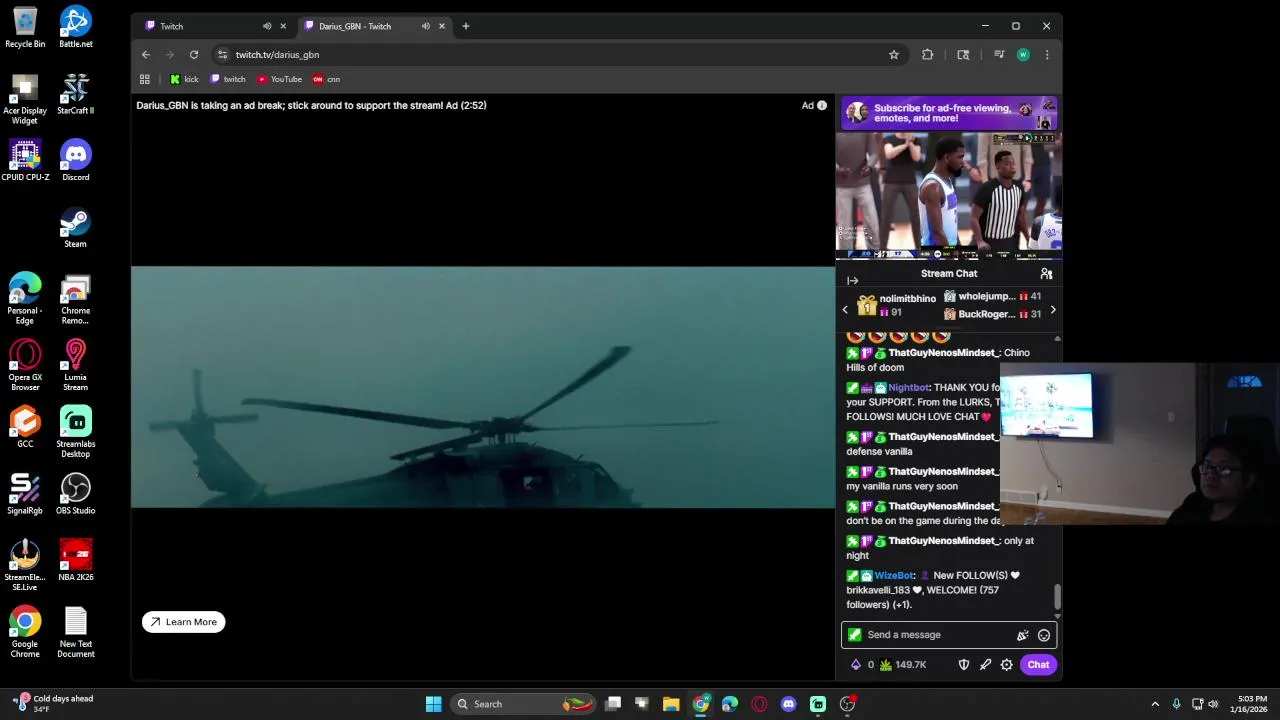This screenshot has height=720, width=1280.
Task: Go back to previous page
Action: (146, 55)
